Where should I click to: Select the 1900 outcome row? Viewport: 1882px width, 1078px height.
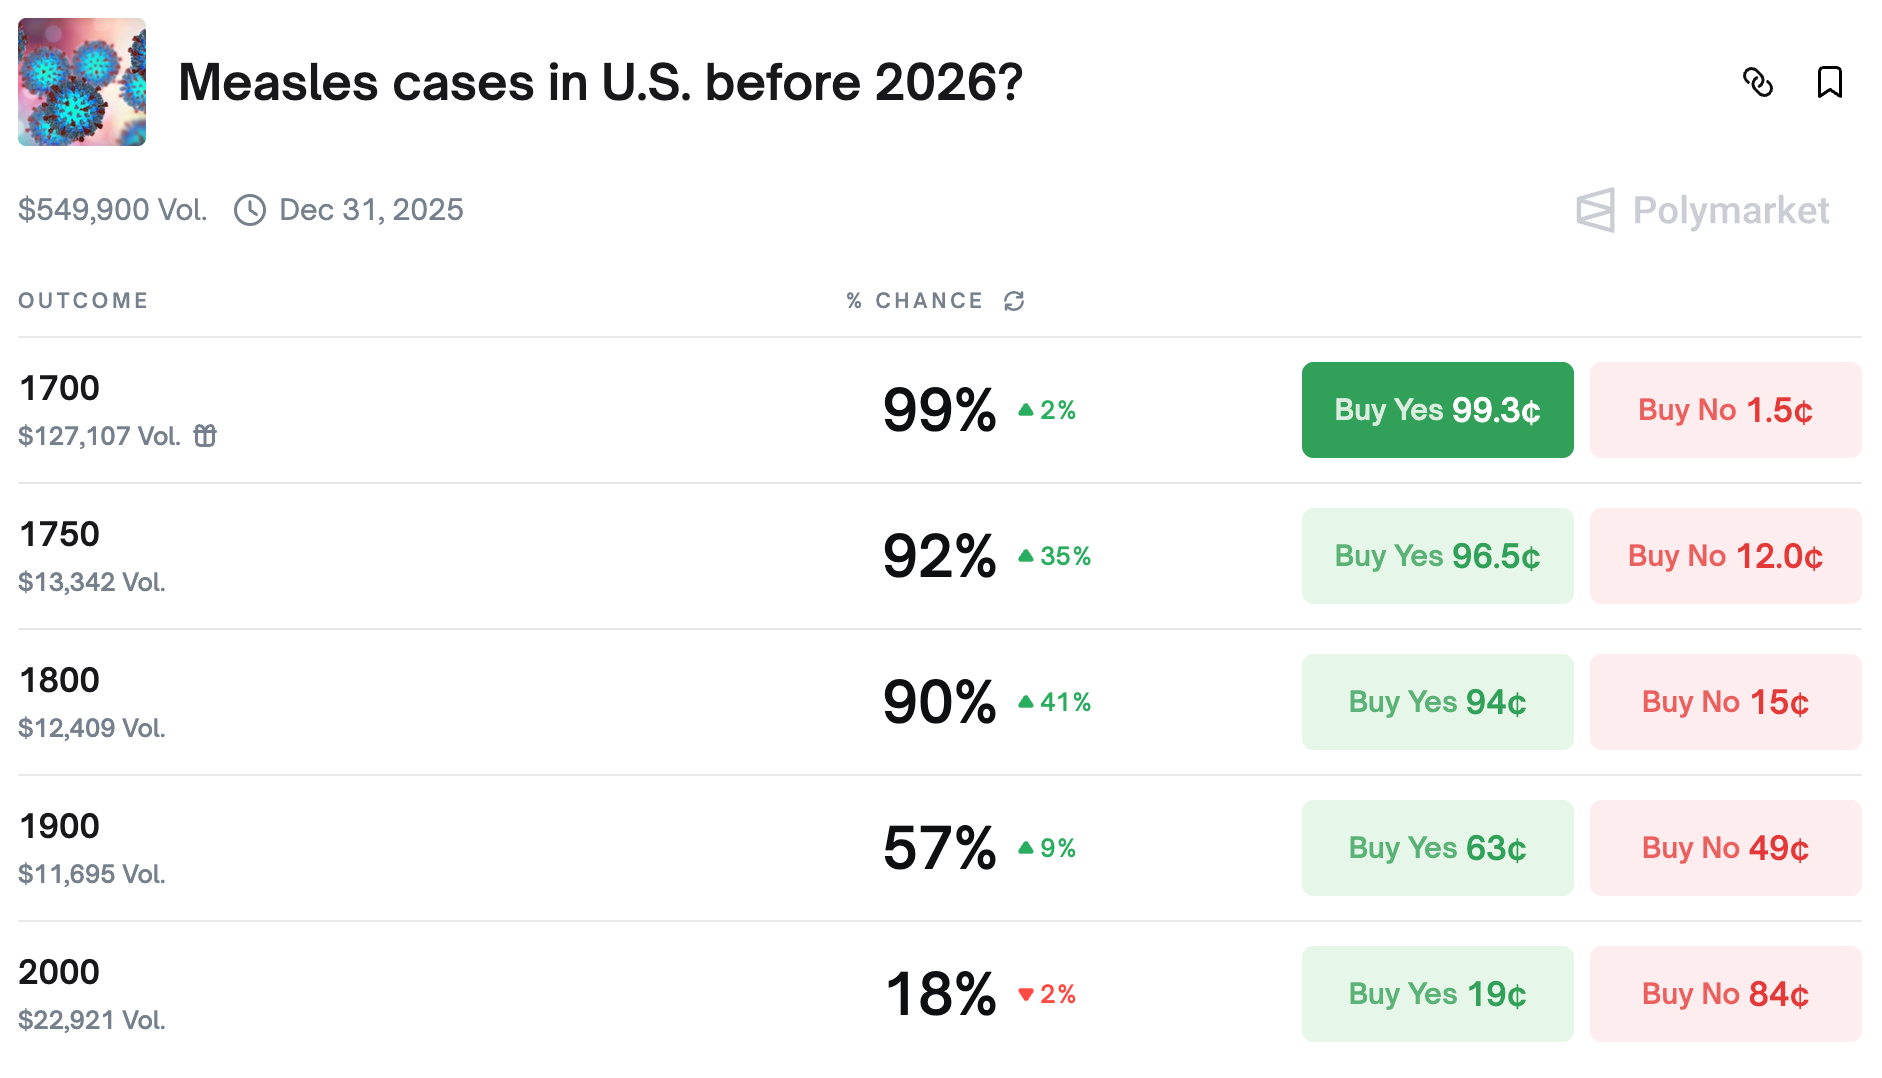click(940, 848)
